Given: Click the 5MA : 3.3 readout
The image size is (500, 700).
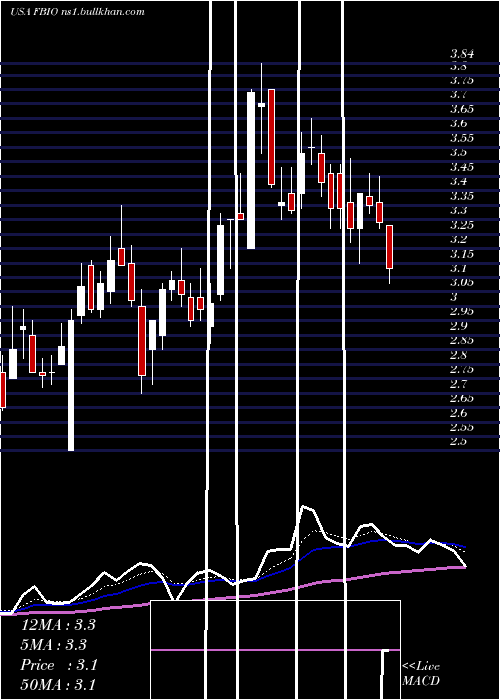Looking at the screenshot, I should coord(54,645).
